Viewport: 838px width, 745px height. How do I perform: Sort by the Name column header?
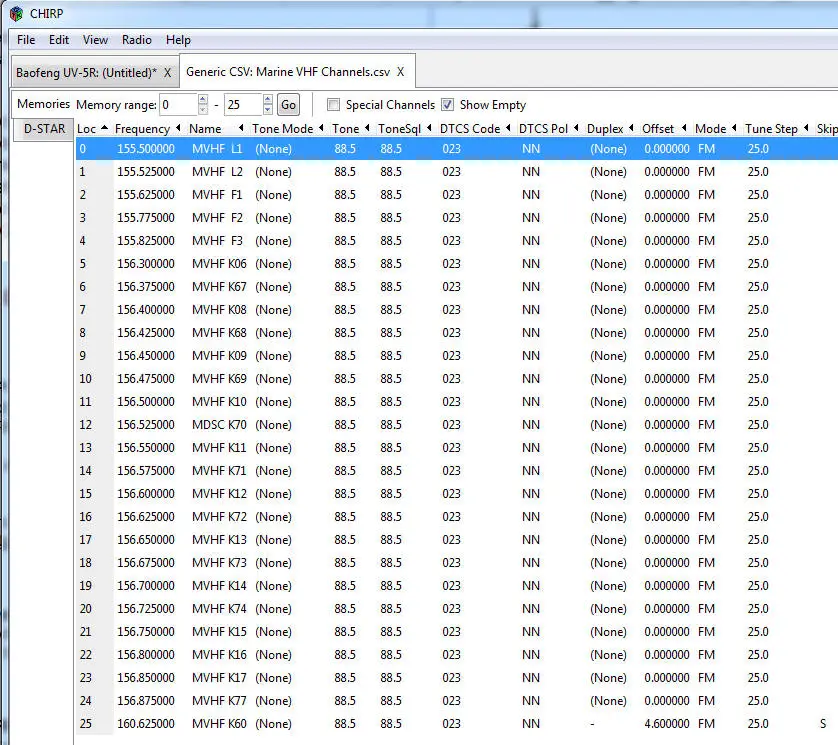pyautogui.click(x=216, y=129)
